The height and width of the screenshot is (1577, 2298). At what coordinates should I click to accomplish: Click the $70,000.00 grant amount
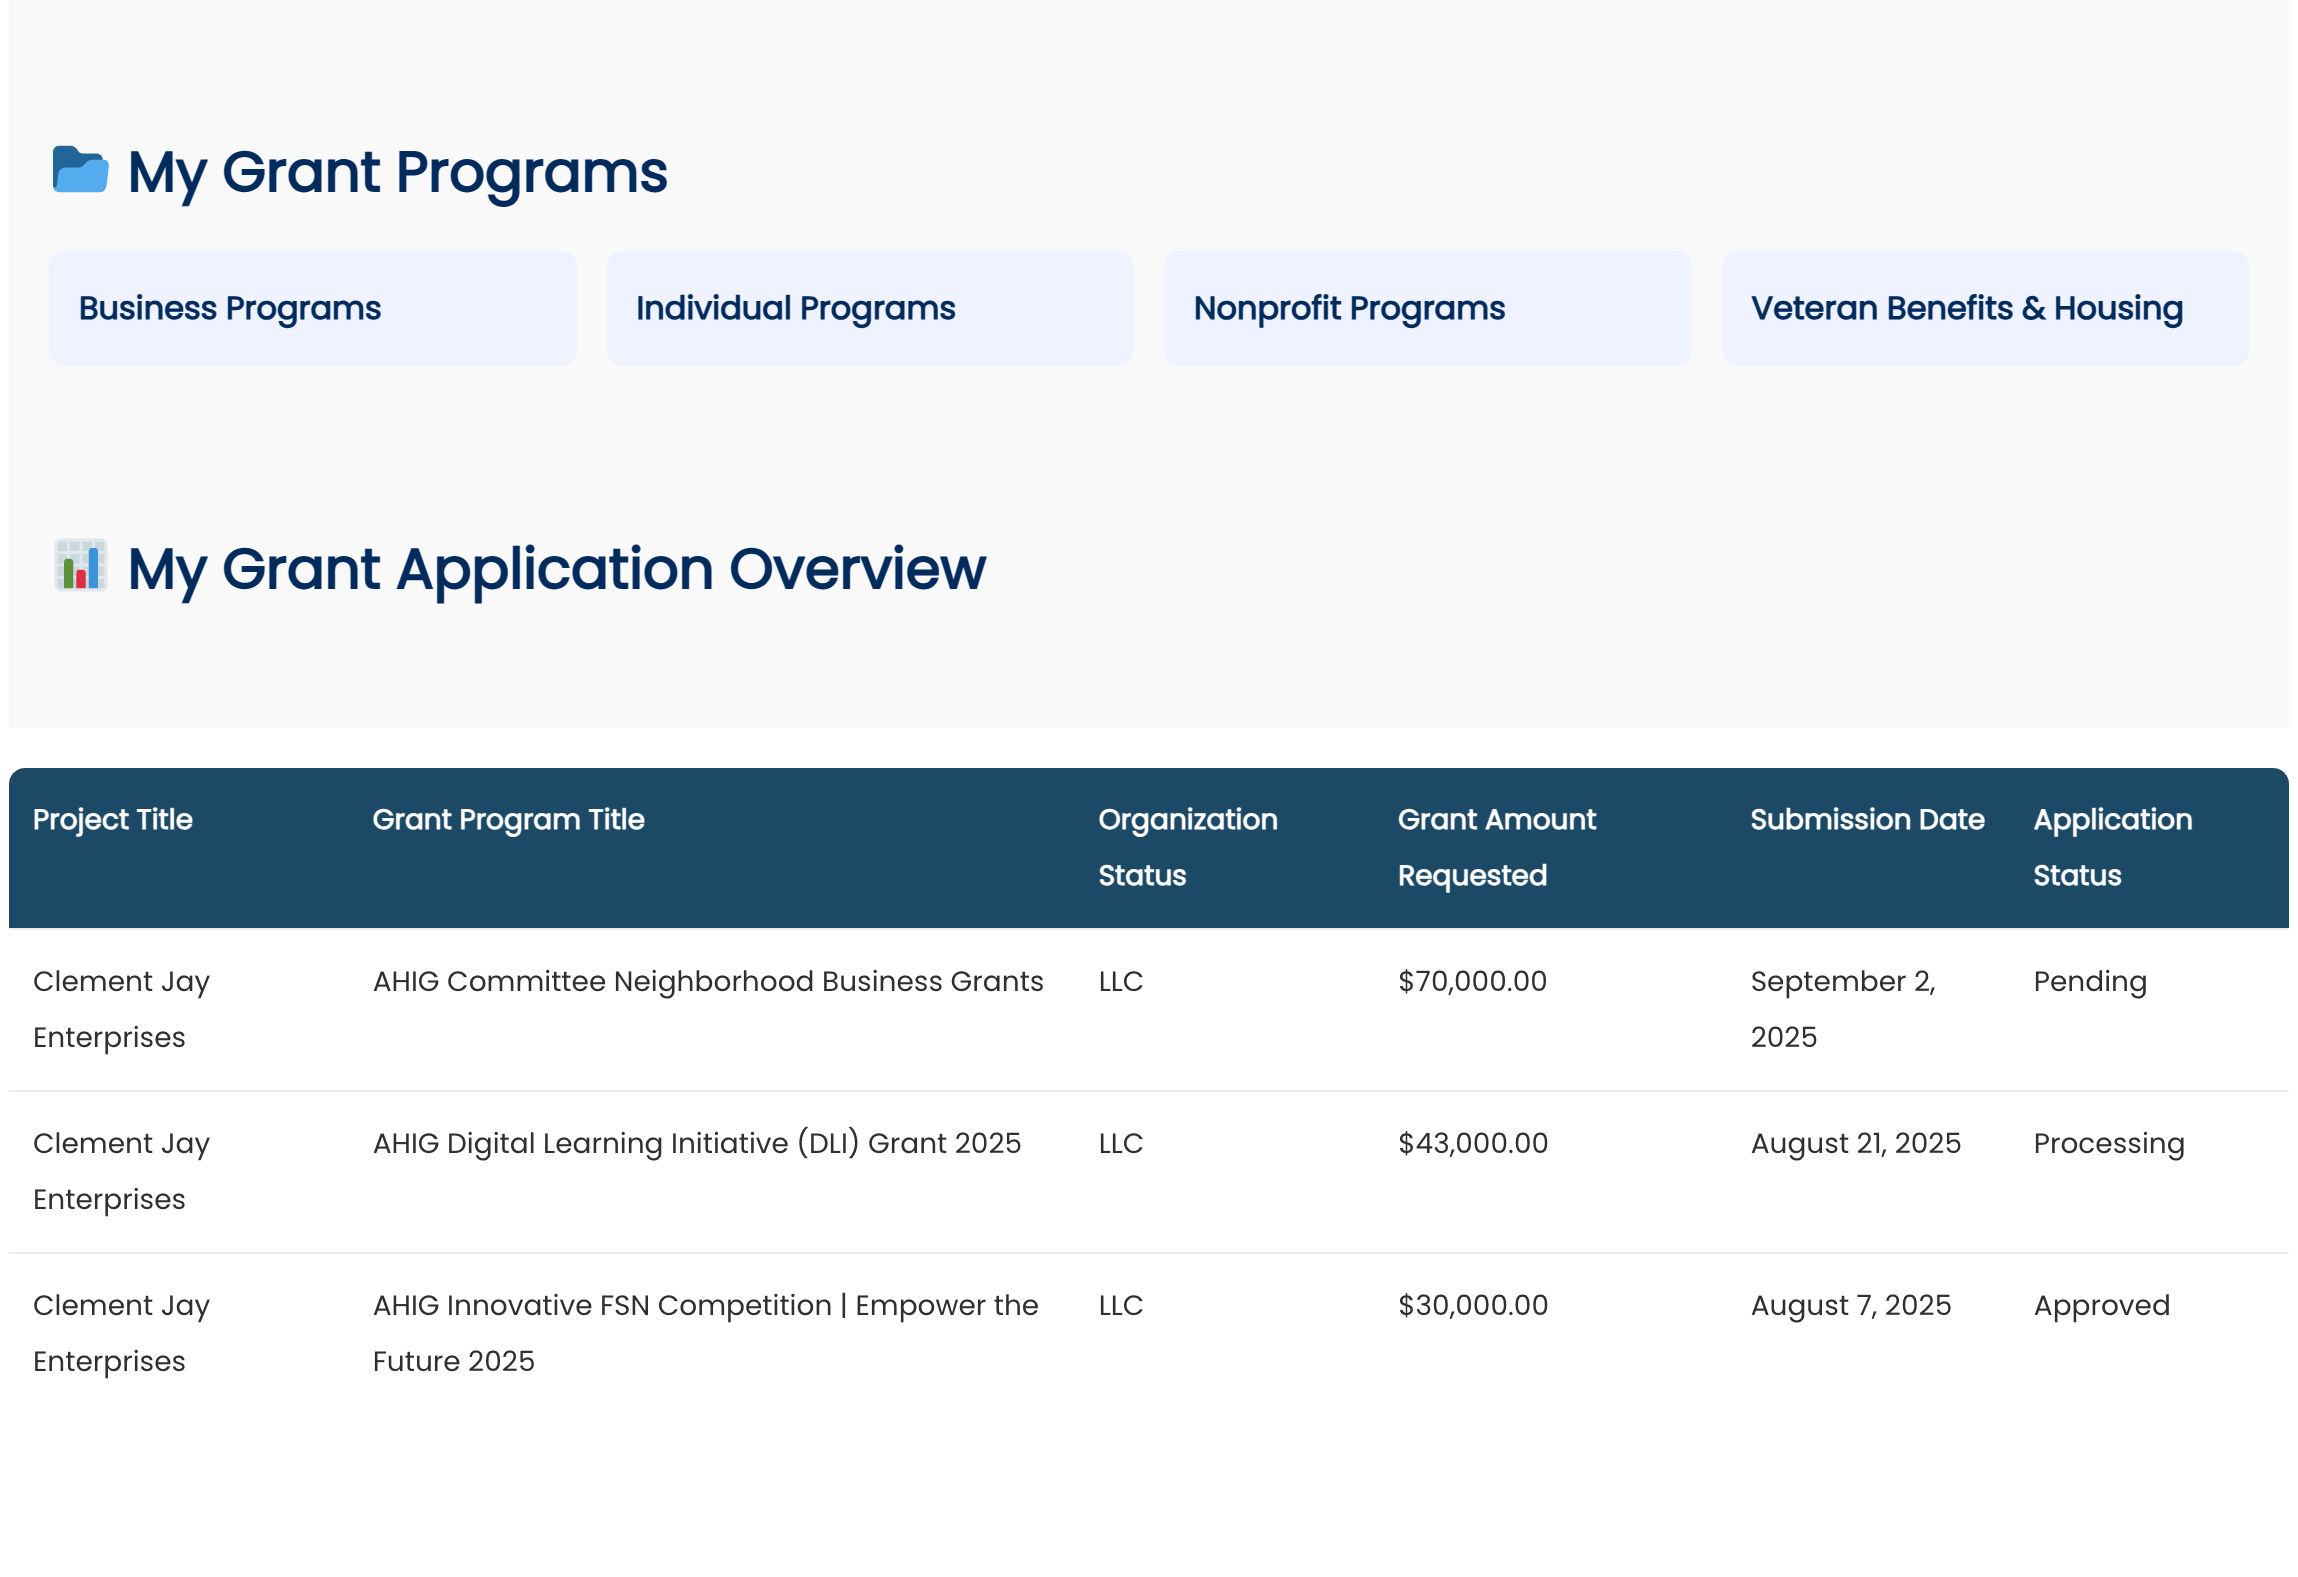[1472, 982]
